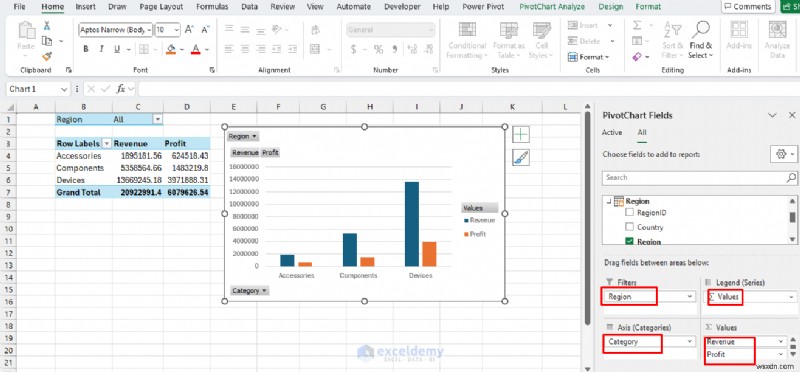Viewport: 800px width, 372px height.
Task: Click the Cut scissors icon
Action: point(47,26)
